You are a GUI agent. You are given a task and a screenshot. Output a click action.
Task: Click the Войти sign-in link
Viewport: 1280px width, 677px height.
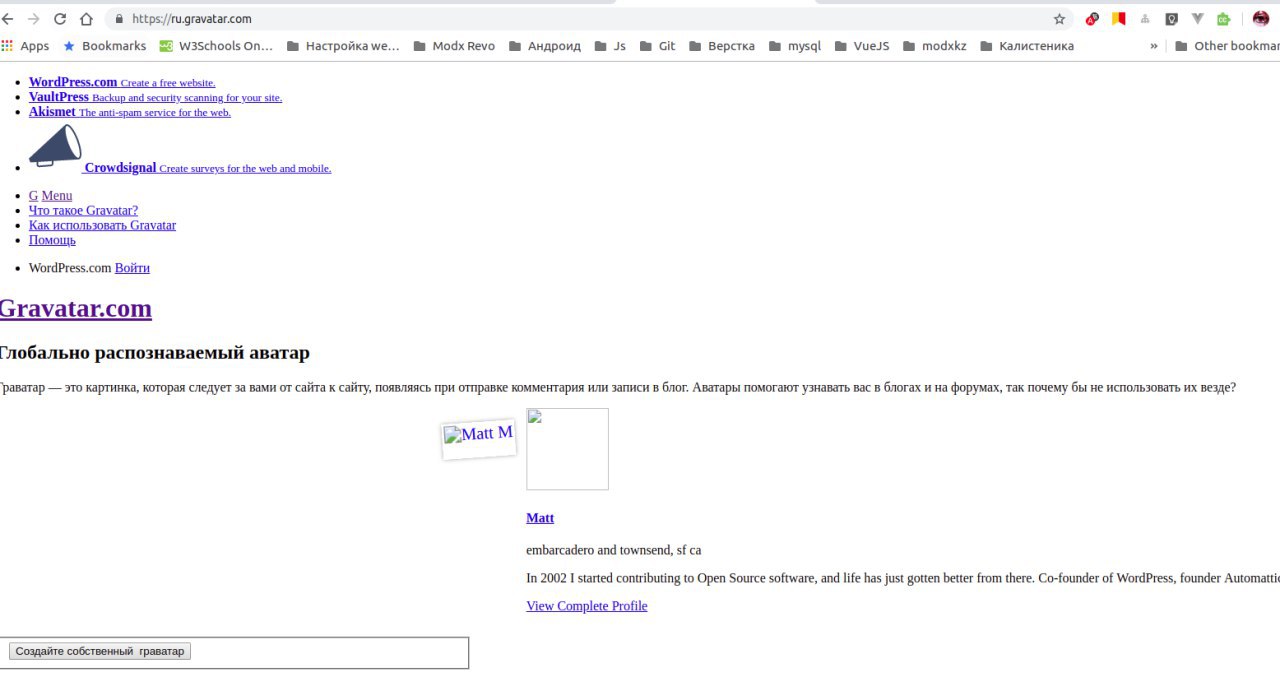132,268
